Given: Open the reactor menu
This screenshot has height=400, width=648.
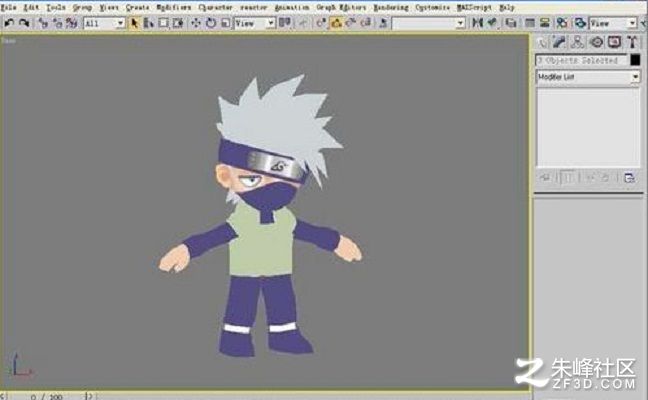Looking at the screenshot, I should pyautogui.click(x=253, y=7).
